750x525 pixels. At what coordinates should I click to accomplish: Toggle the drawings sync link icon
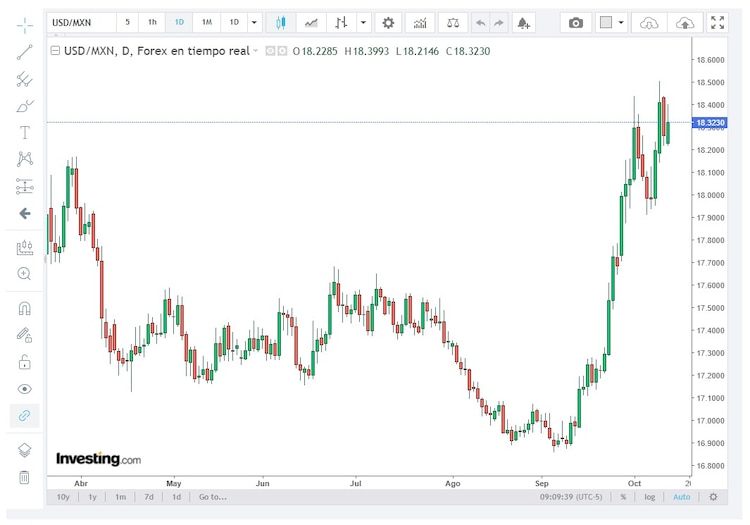click(24, 416)
